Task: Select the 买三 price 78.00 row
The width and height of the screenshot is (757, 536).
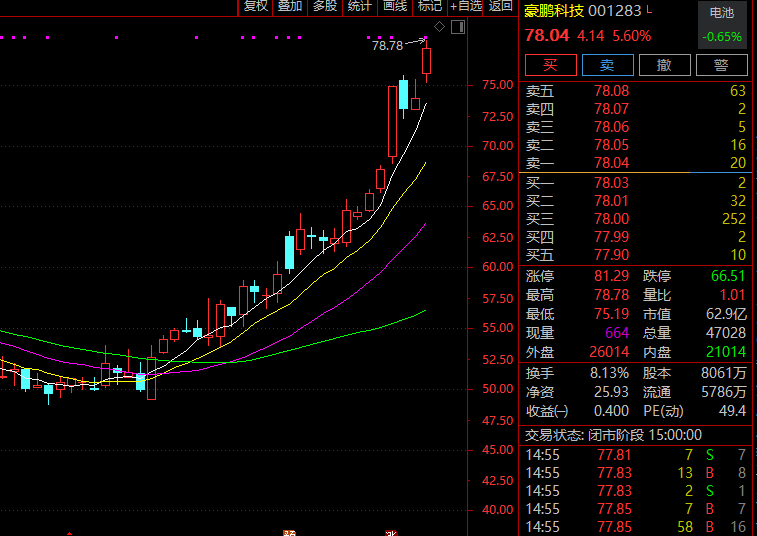Action: tap(635, 219)
